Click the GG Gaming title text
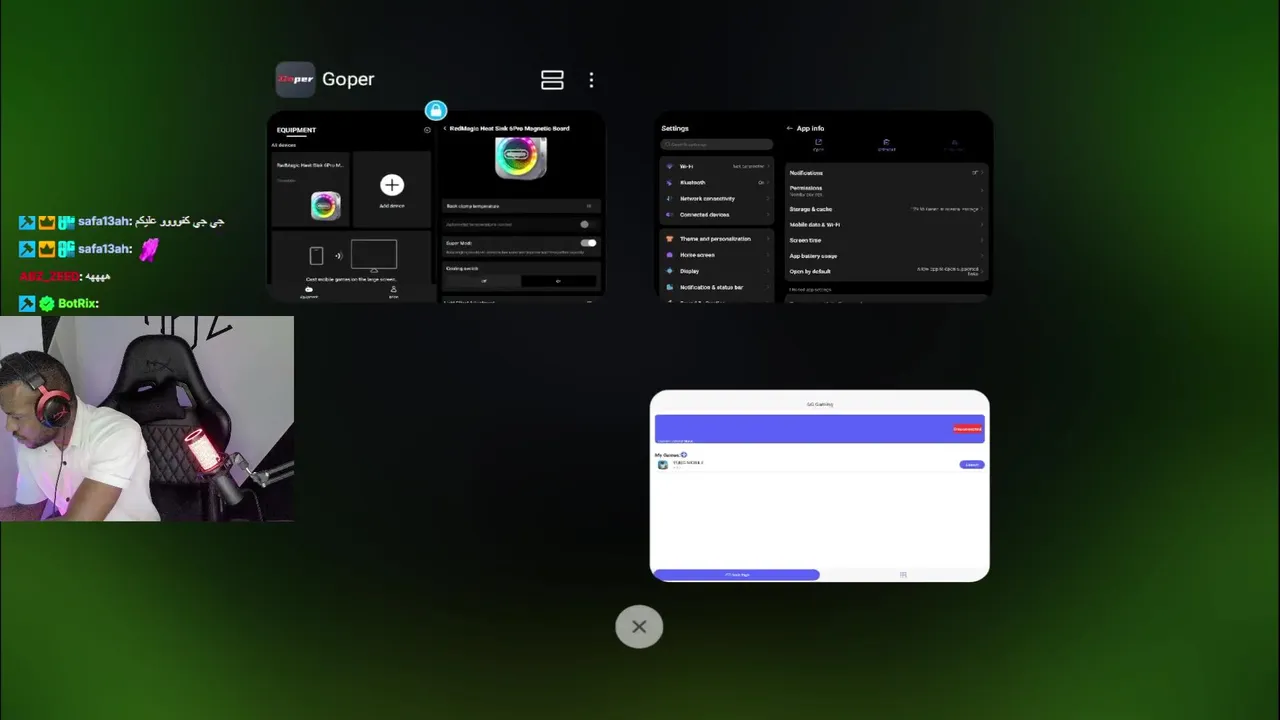The image size is (1280, 720). coord(820,404)
